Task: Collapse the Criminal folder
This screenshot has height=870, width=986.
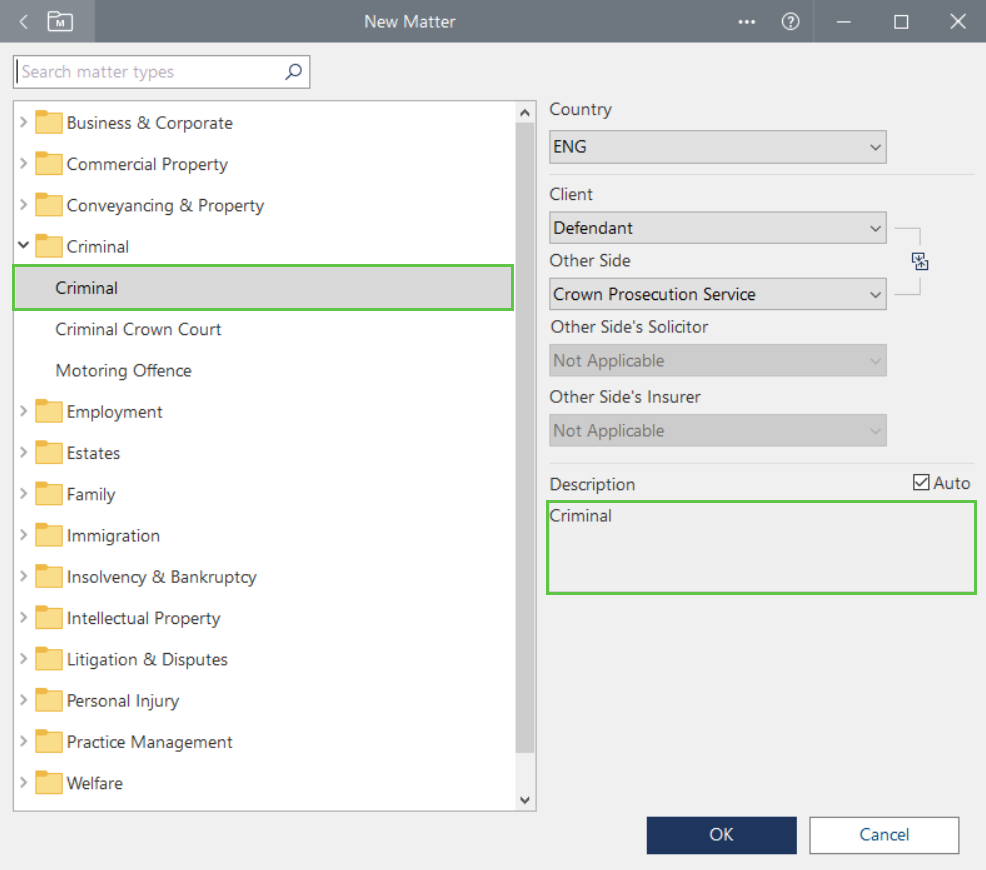Action: tap(24, 246)
